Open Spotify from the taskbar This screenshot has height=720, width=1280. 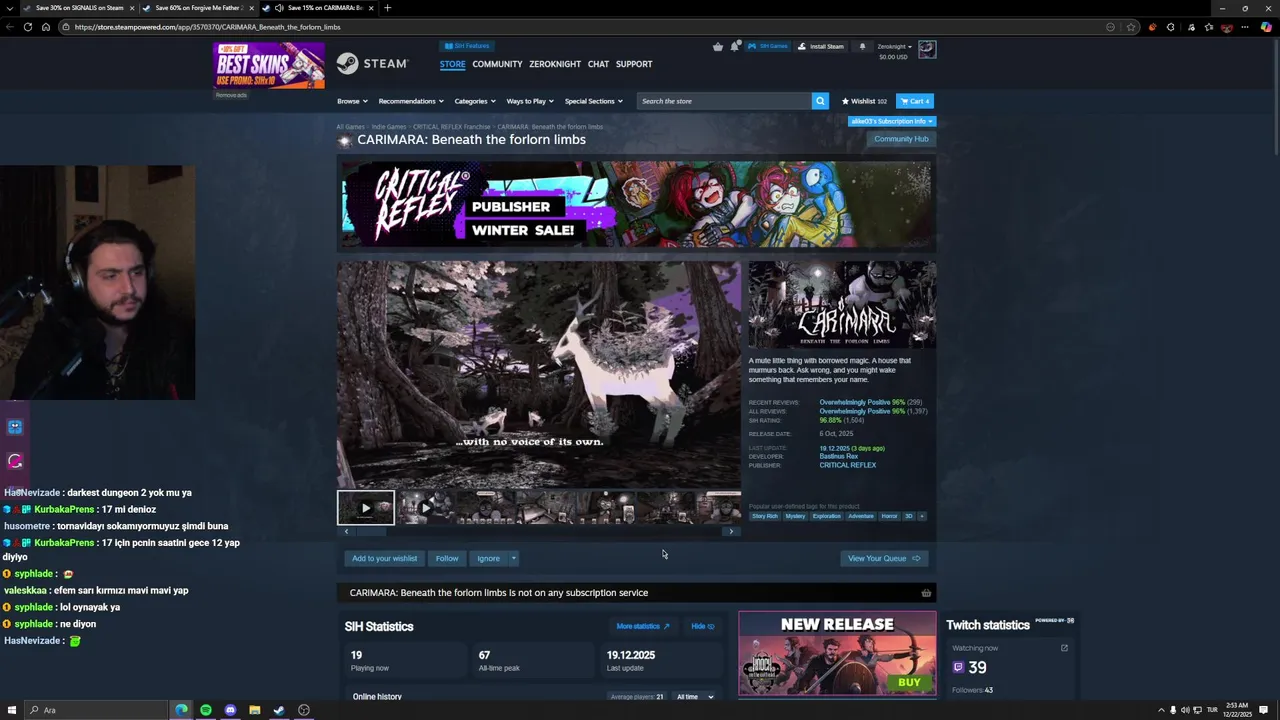click(x=206, y=710)
